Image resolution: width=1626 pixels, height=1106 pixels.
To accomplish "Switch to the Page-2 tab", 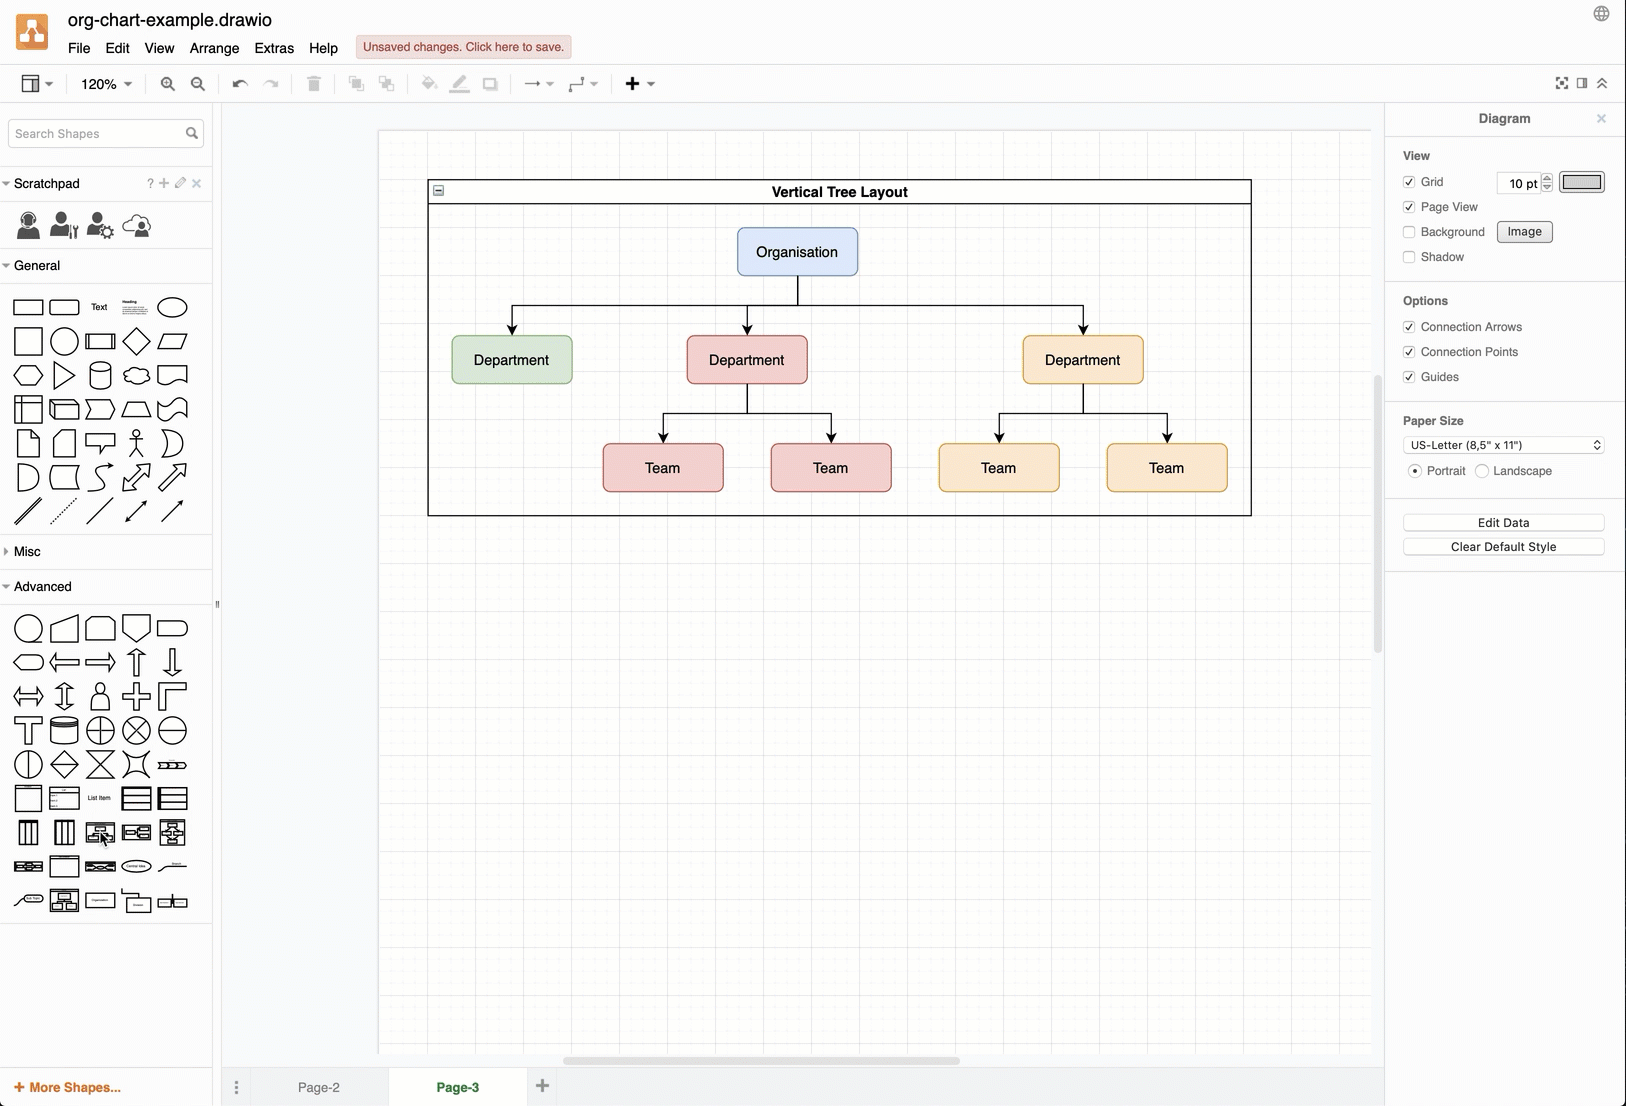I will coord(318,1087).
